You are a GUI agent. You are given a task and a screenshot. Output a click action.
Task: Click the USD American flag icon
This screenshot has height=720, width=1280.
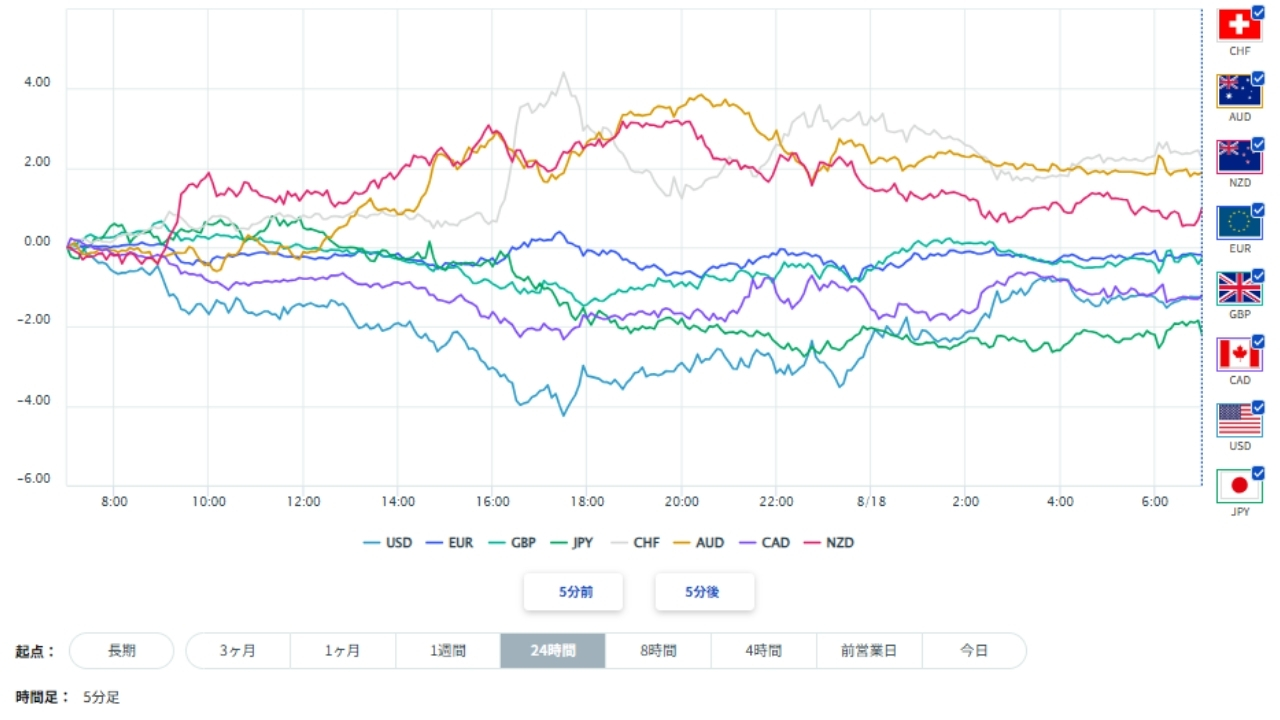1239,420
